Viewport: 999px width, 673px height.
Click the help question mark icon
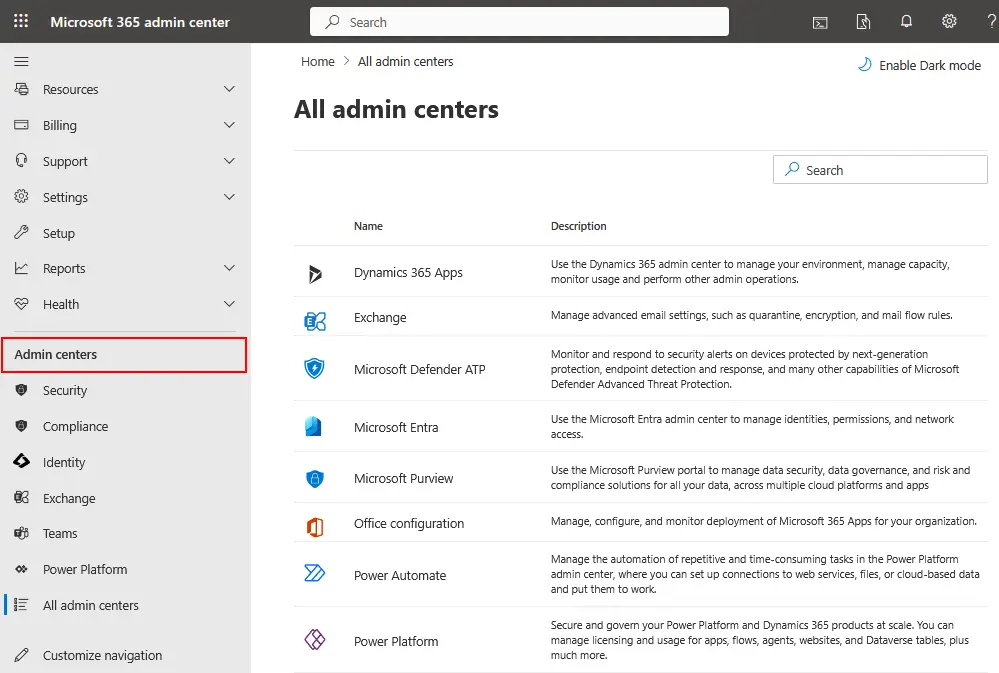click(x=991, y=22)
